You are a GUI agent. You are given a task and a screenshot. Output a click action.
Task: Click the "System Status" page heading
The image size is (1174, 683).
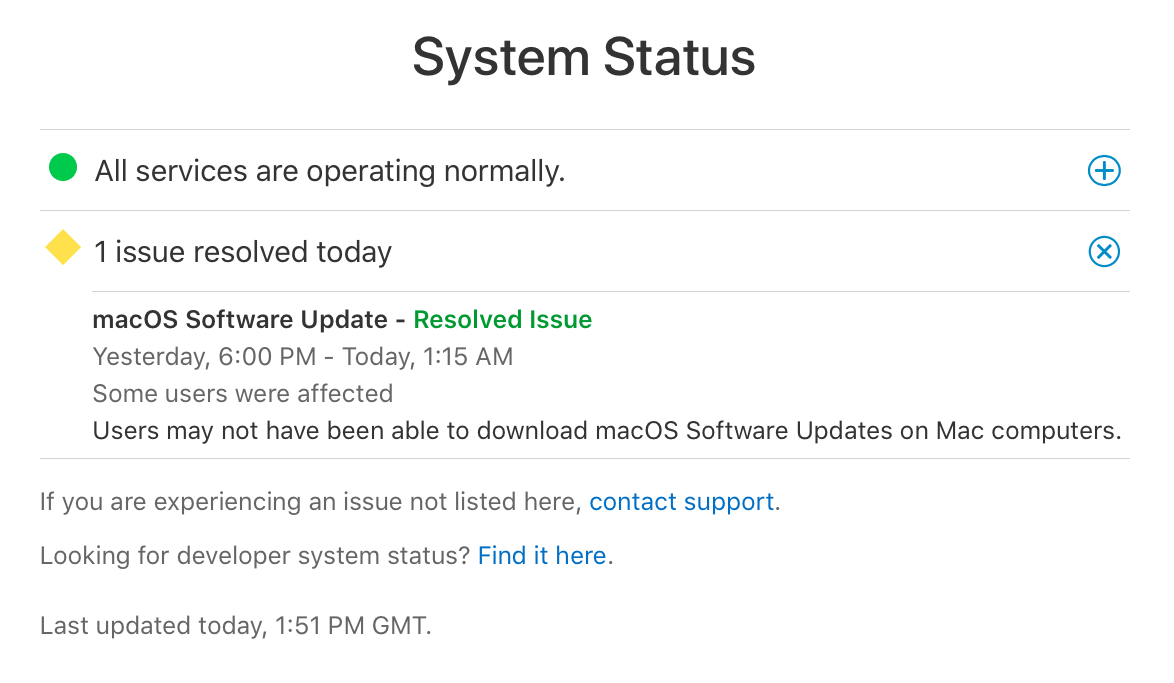[x=584, y=57]
